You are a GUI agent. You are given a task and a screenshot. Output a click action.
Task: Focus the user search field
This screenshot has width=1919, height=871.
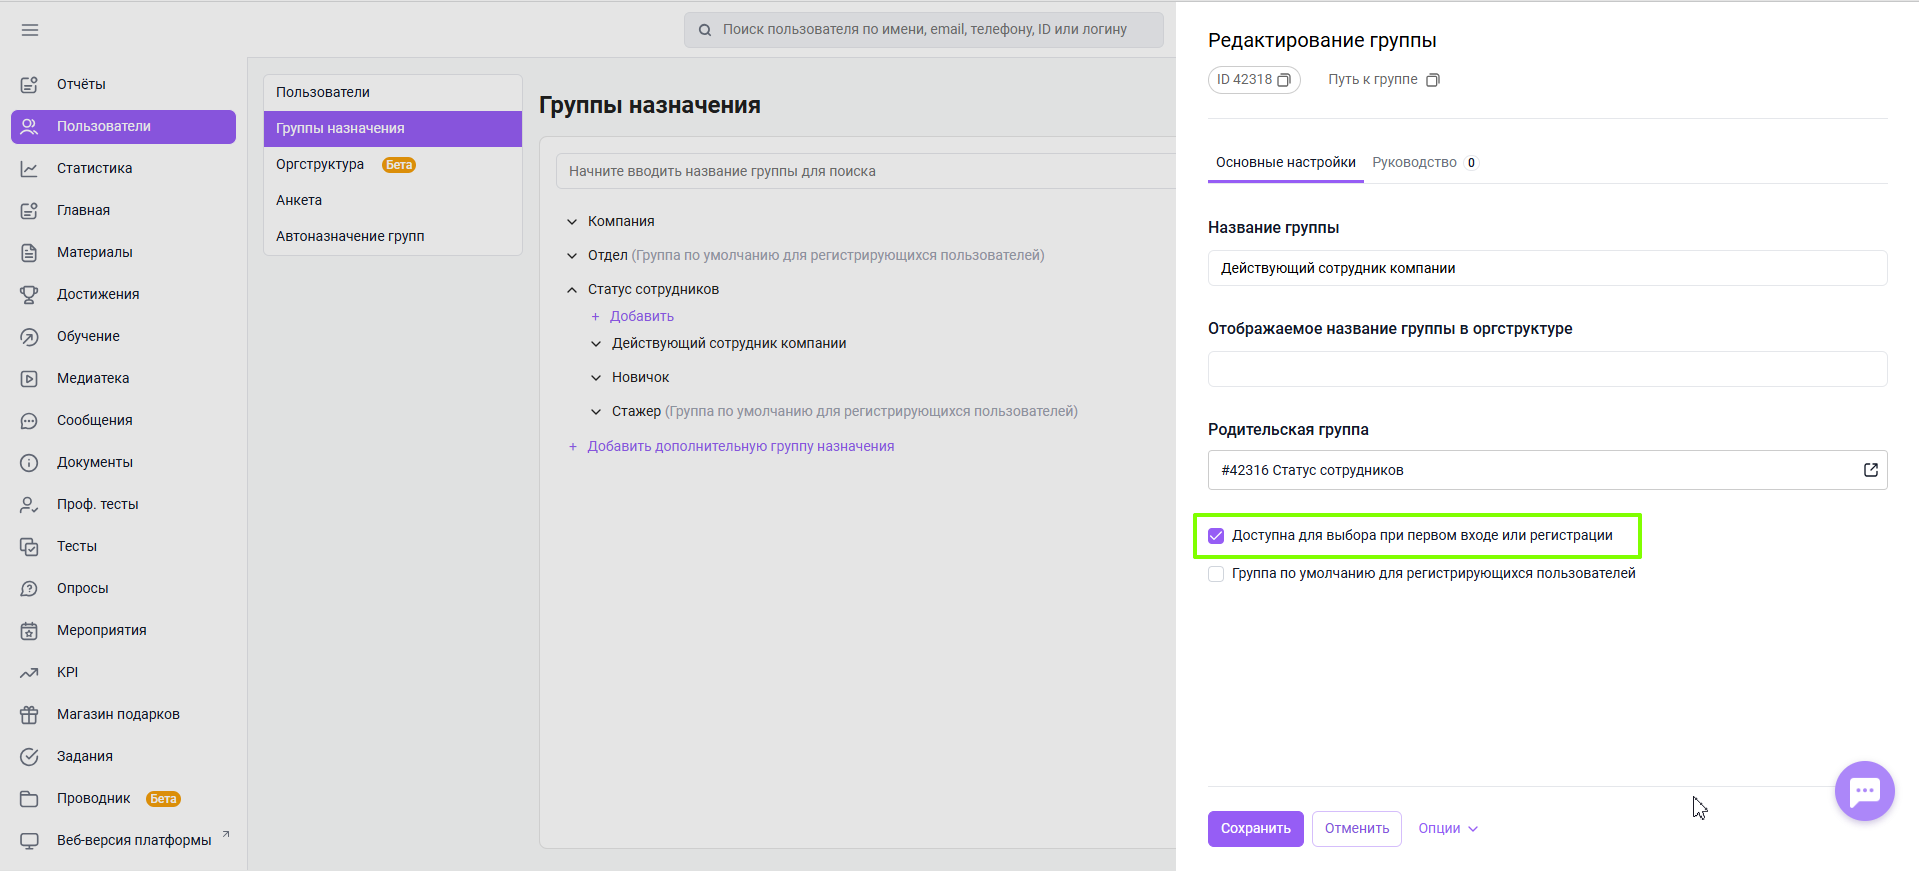pos(924,30)
